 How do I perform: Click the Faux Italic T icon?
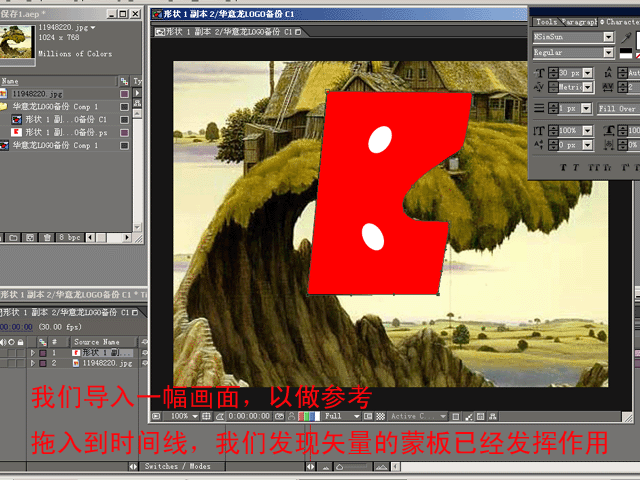[x=576, y=167]
